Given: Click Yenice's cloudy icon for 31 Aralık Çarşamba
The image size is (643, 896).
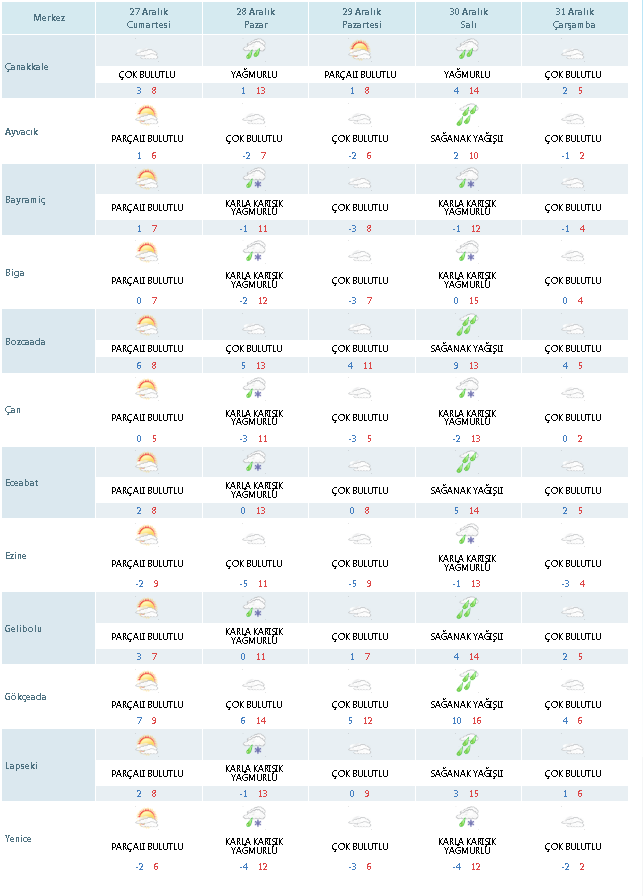Looking at the screenshot, I should [x=572, y=820].
